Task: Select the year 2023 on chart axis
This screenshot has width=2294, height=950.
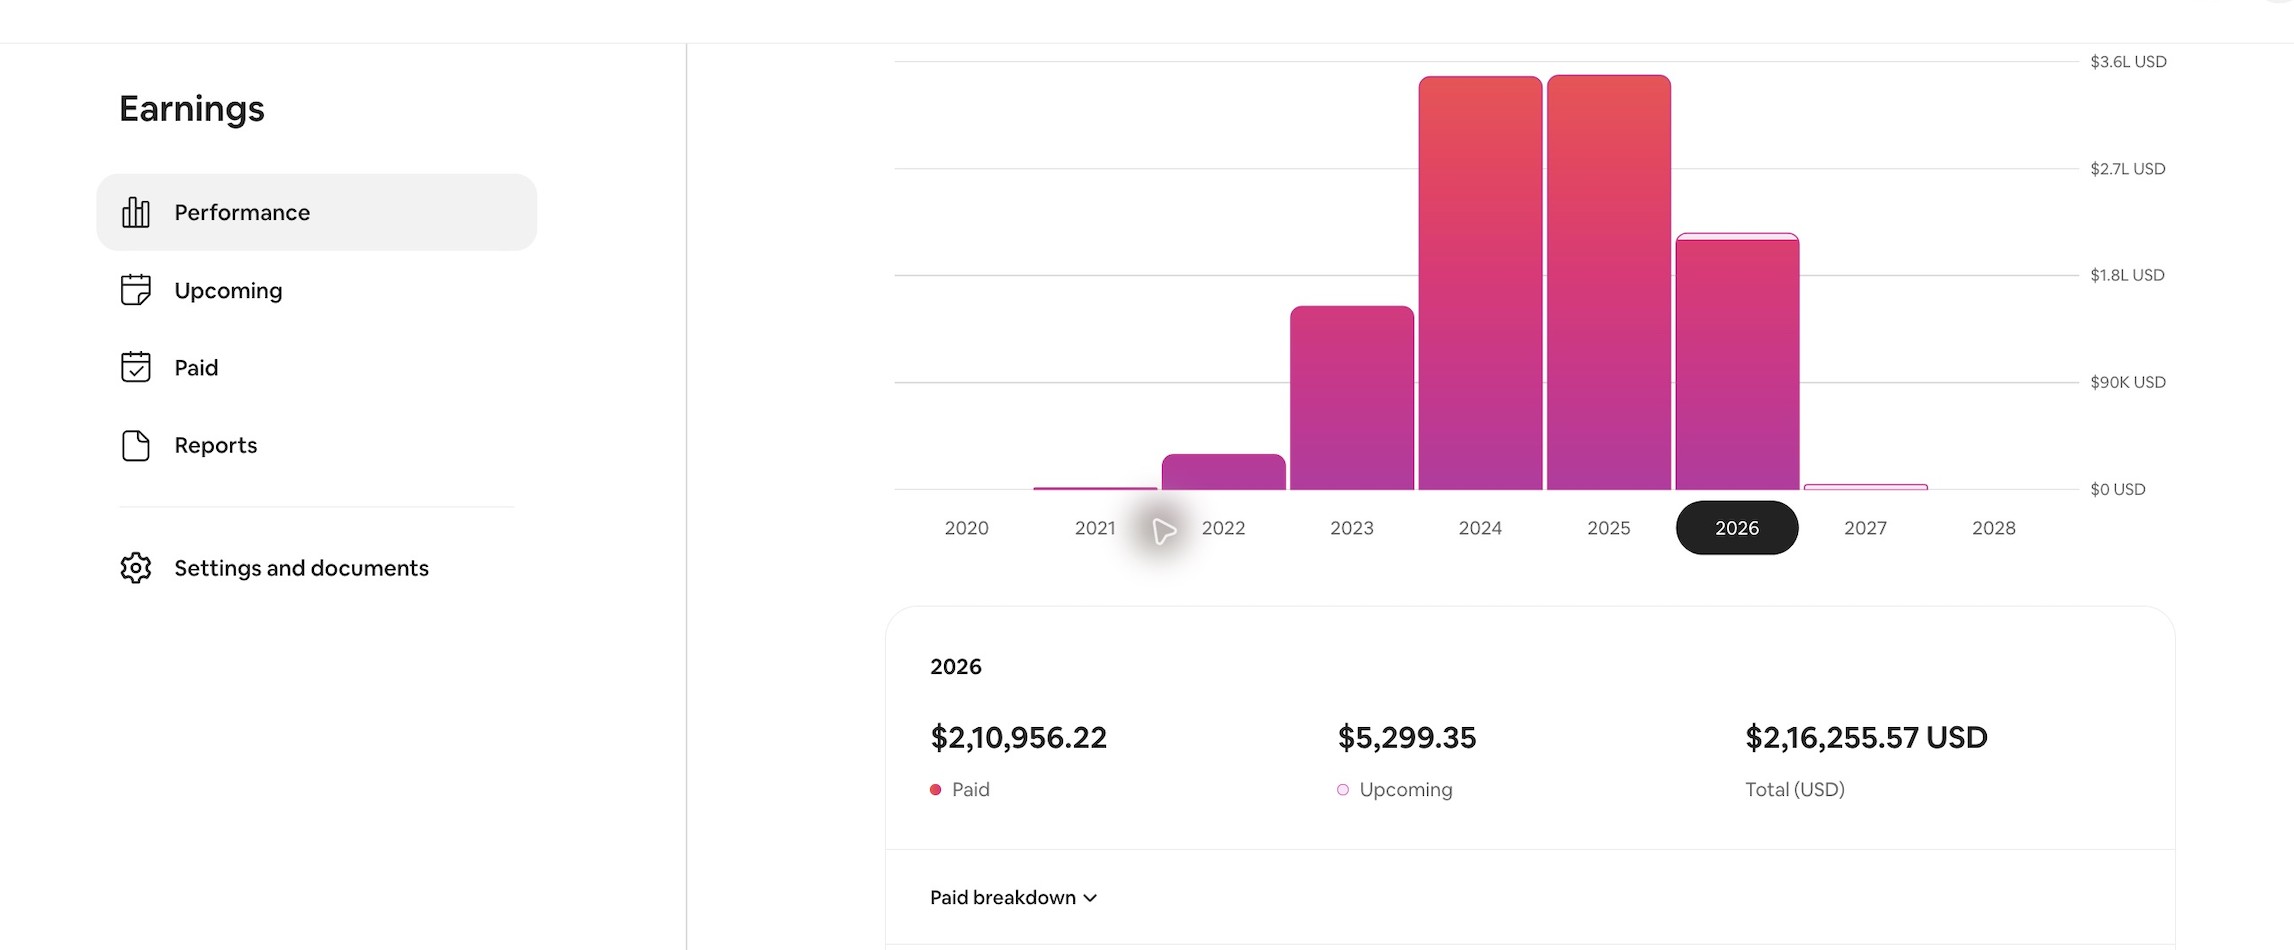Action: click(x=1352, y=528)
